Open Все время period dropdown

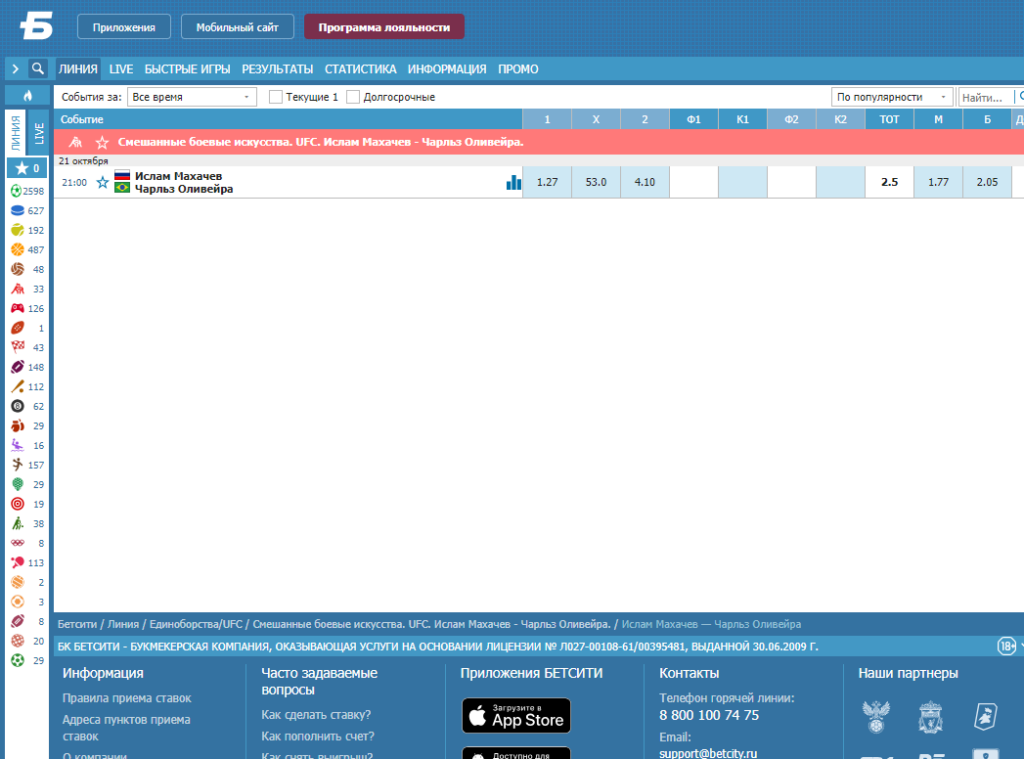192,97
